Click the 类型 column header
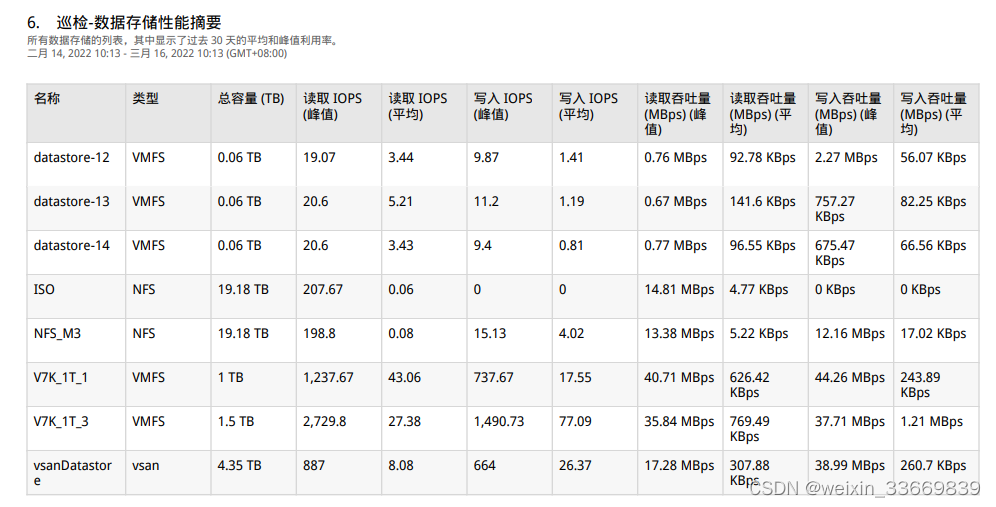996x507 pixels. click(x=145, y=99)
